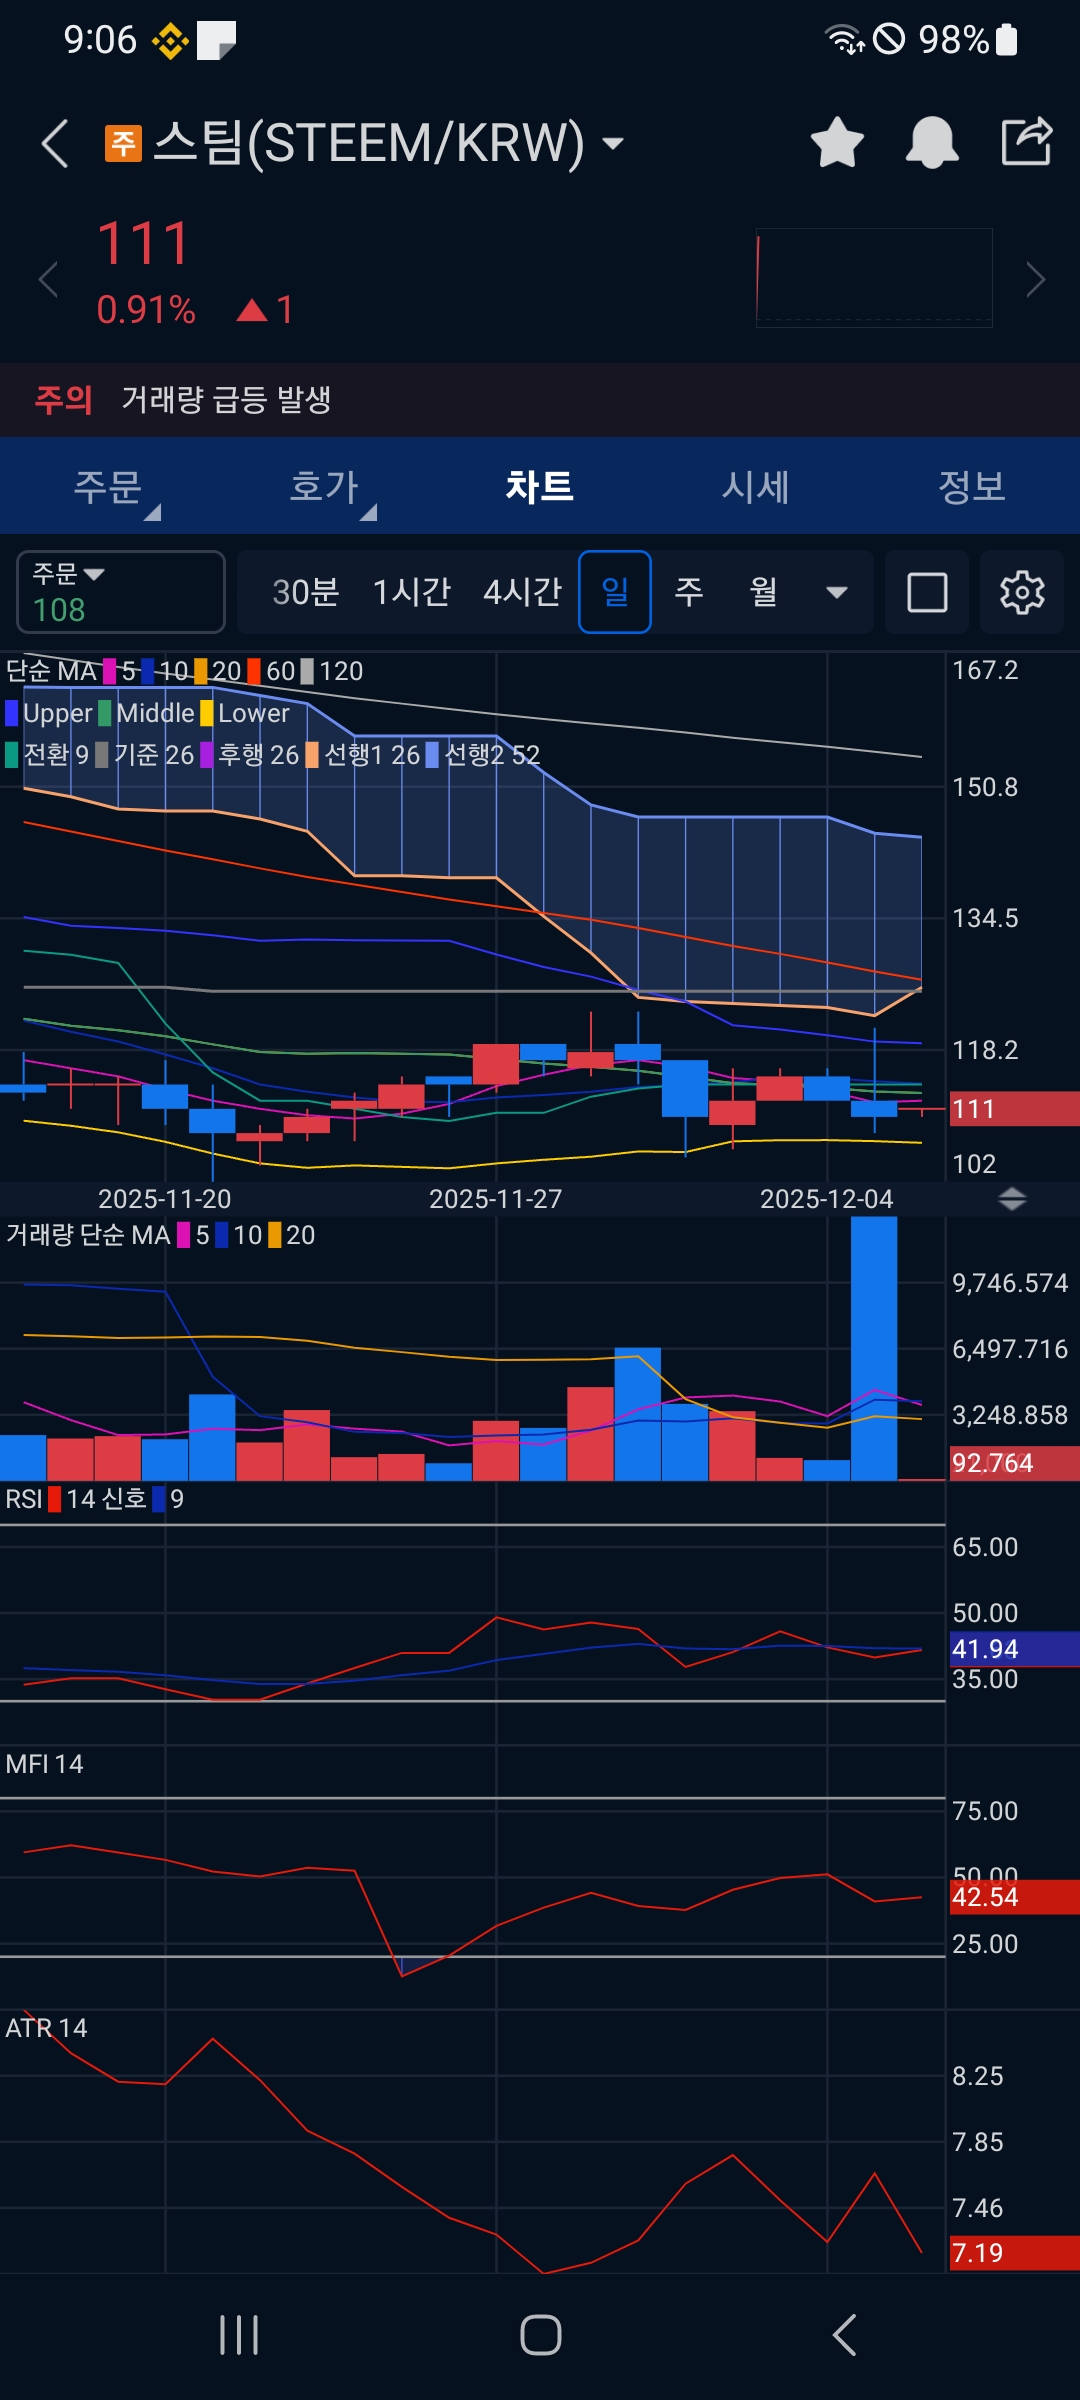This screenshot has height=2400, width=1080.
Task: Tap the current price 111 display
Action: (x=144, y=244)
